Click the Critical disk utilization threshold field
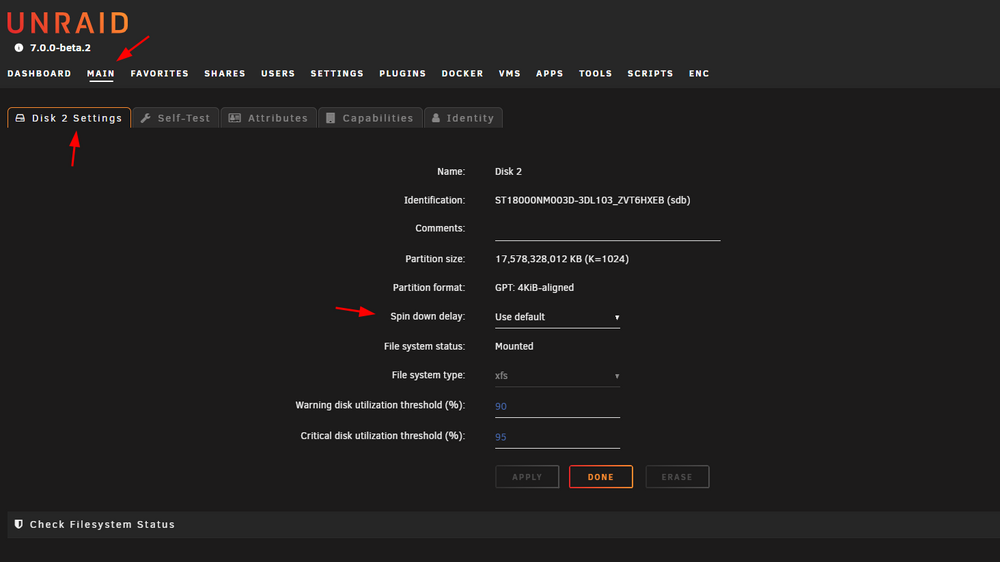 pos(557,437)
